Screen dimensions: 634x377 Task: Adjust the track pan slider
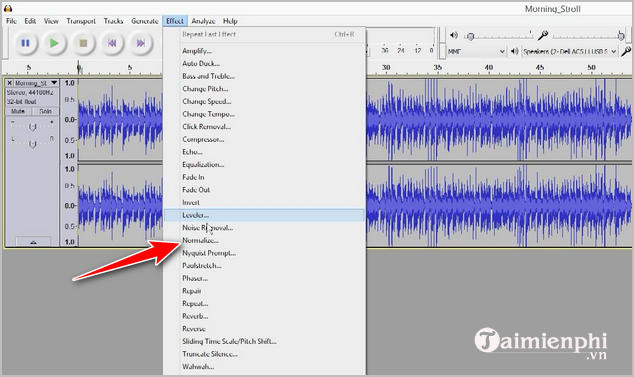click(32, 143)
